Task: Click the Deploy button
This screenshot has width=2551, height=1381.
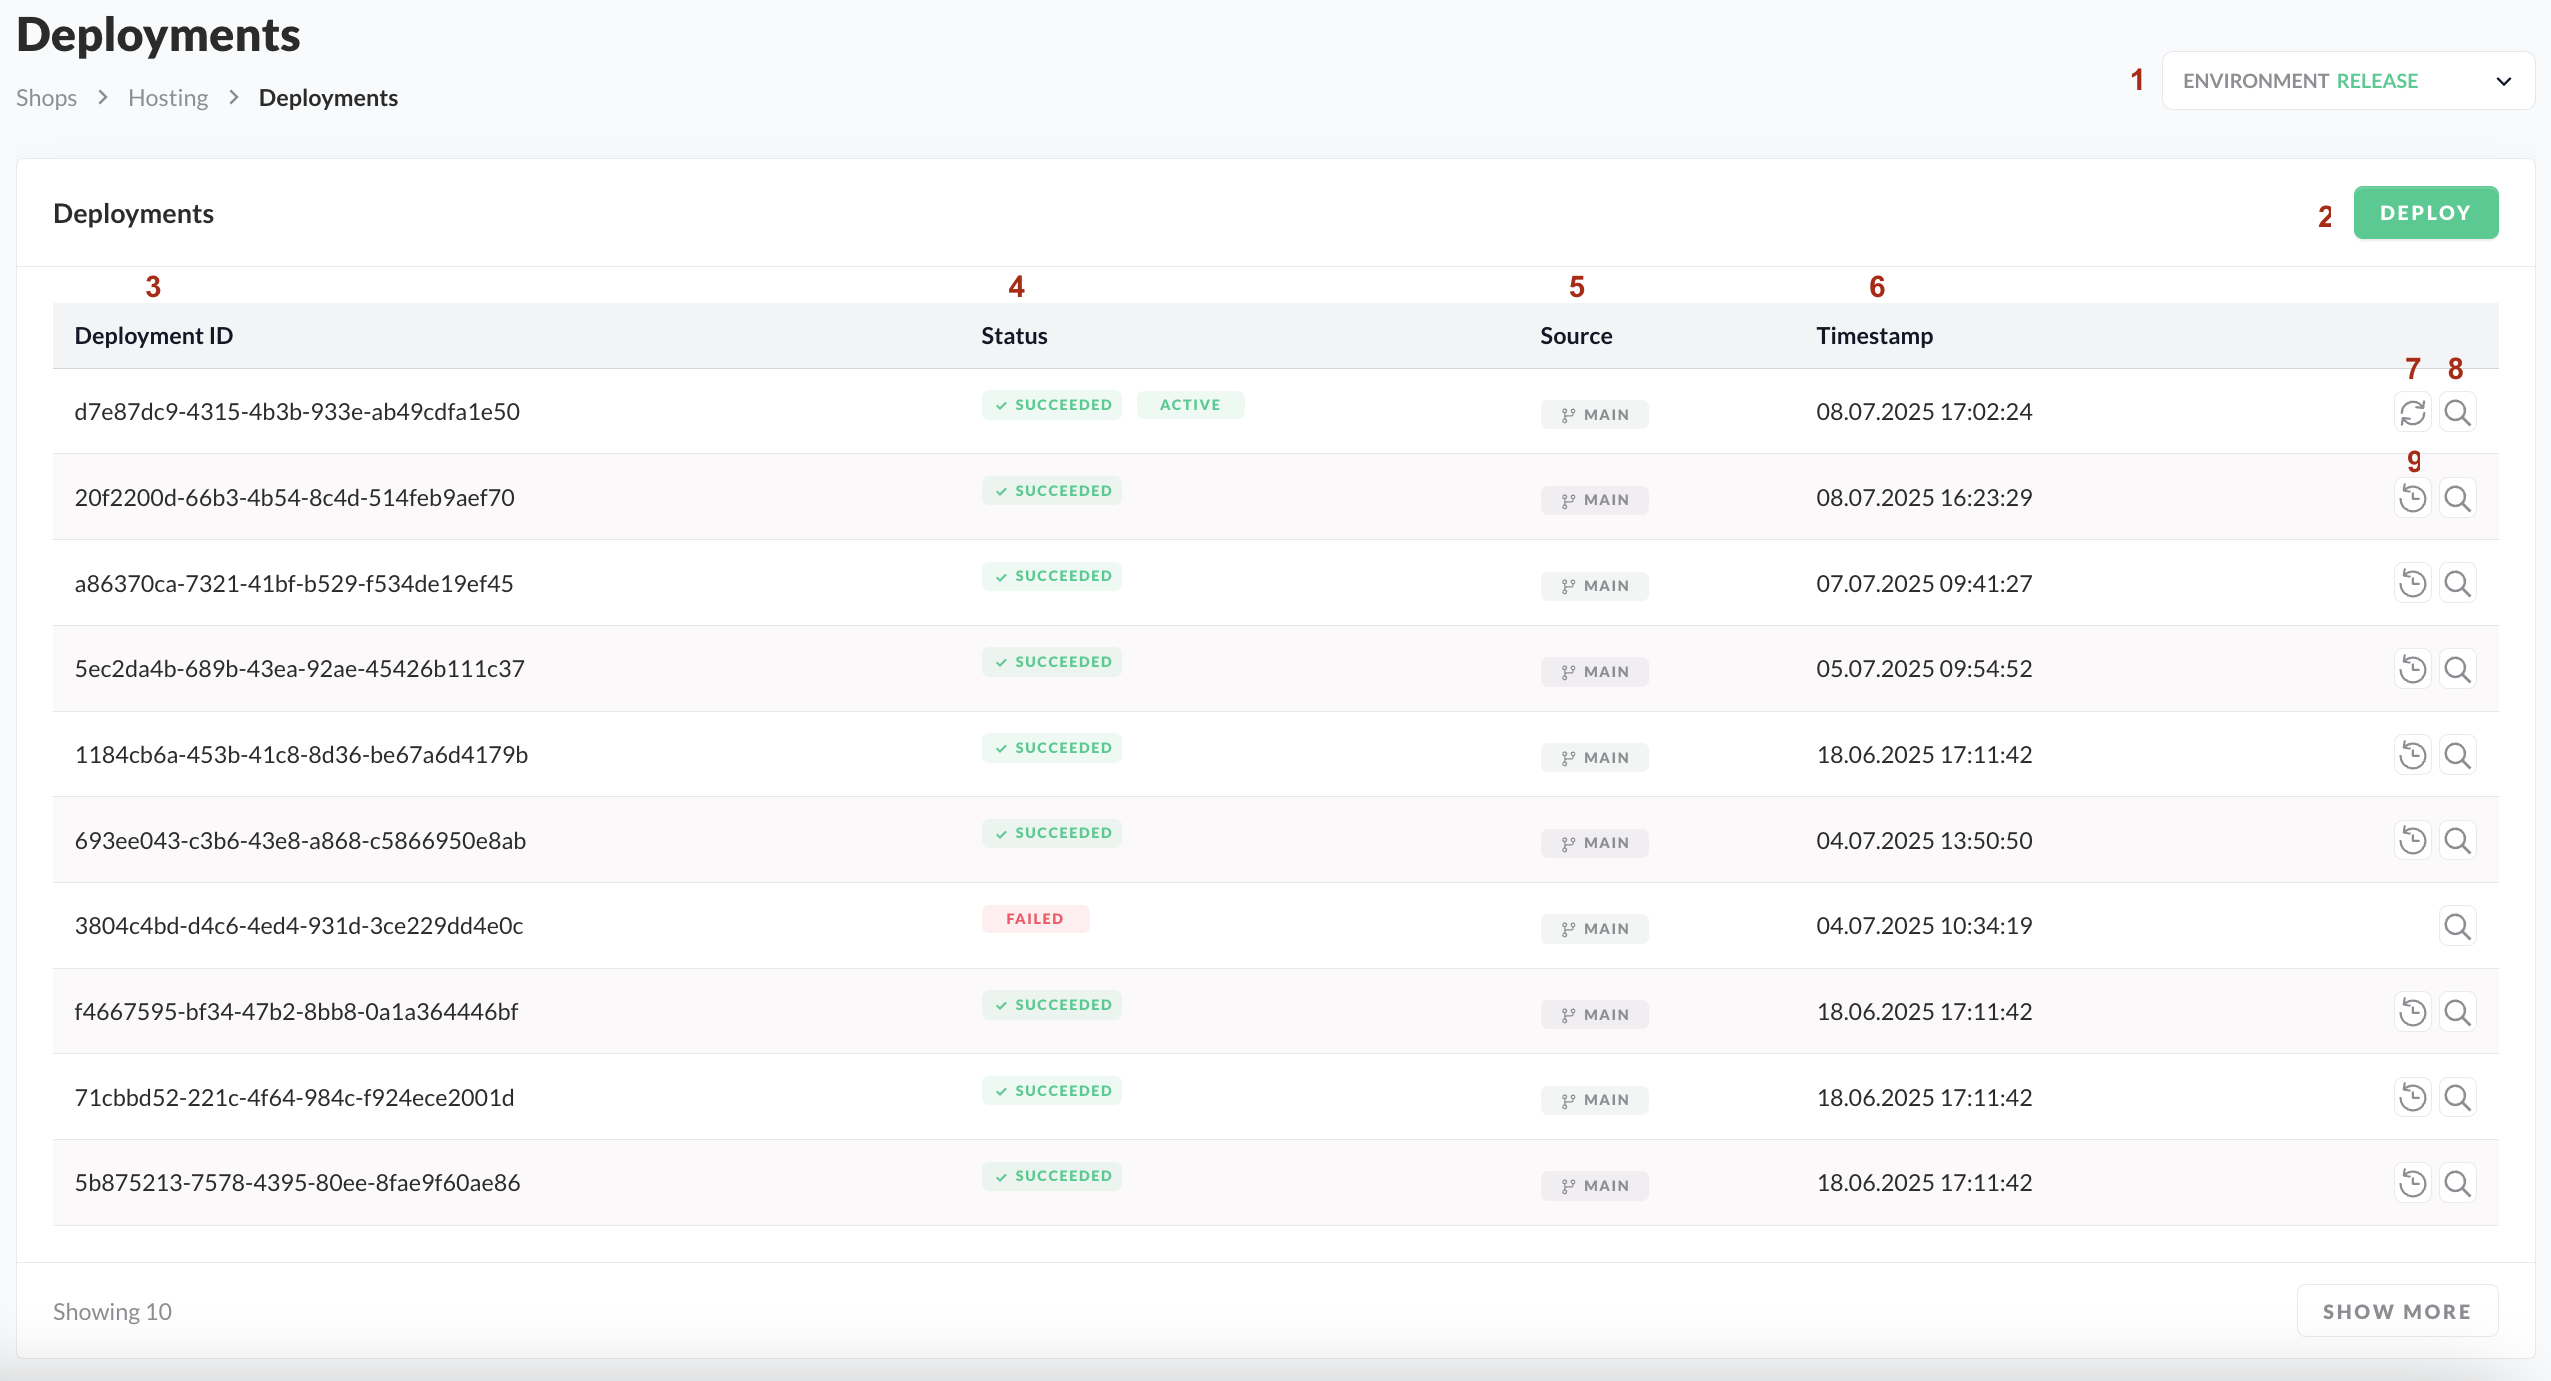Action: 2425,213
